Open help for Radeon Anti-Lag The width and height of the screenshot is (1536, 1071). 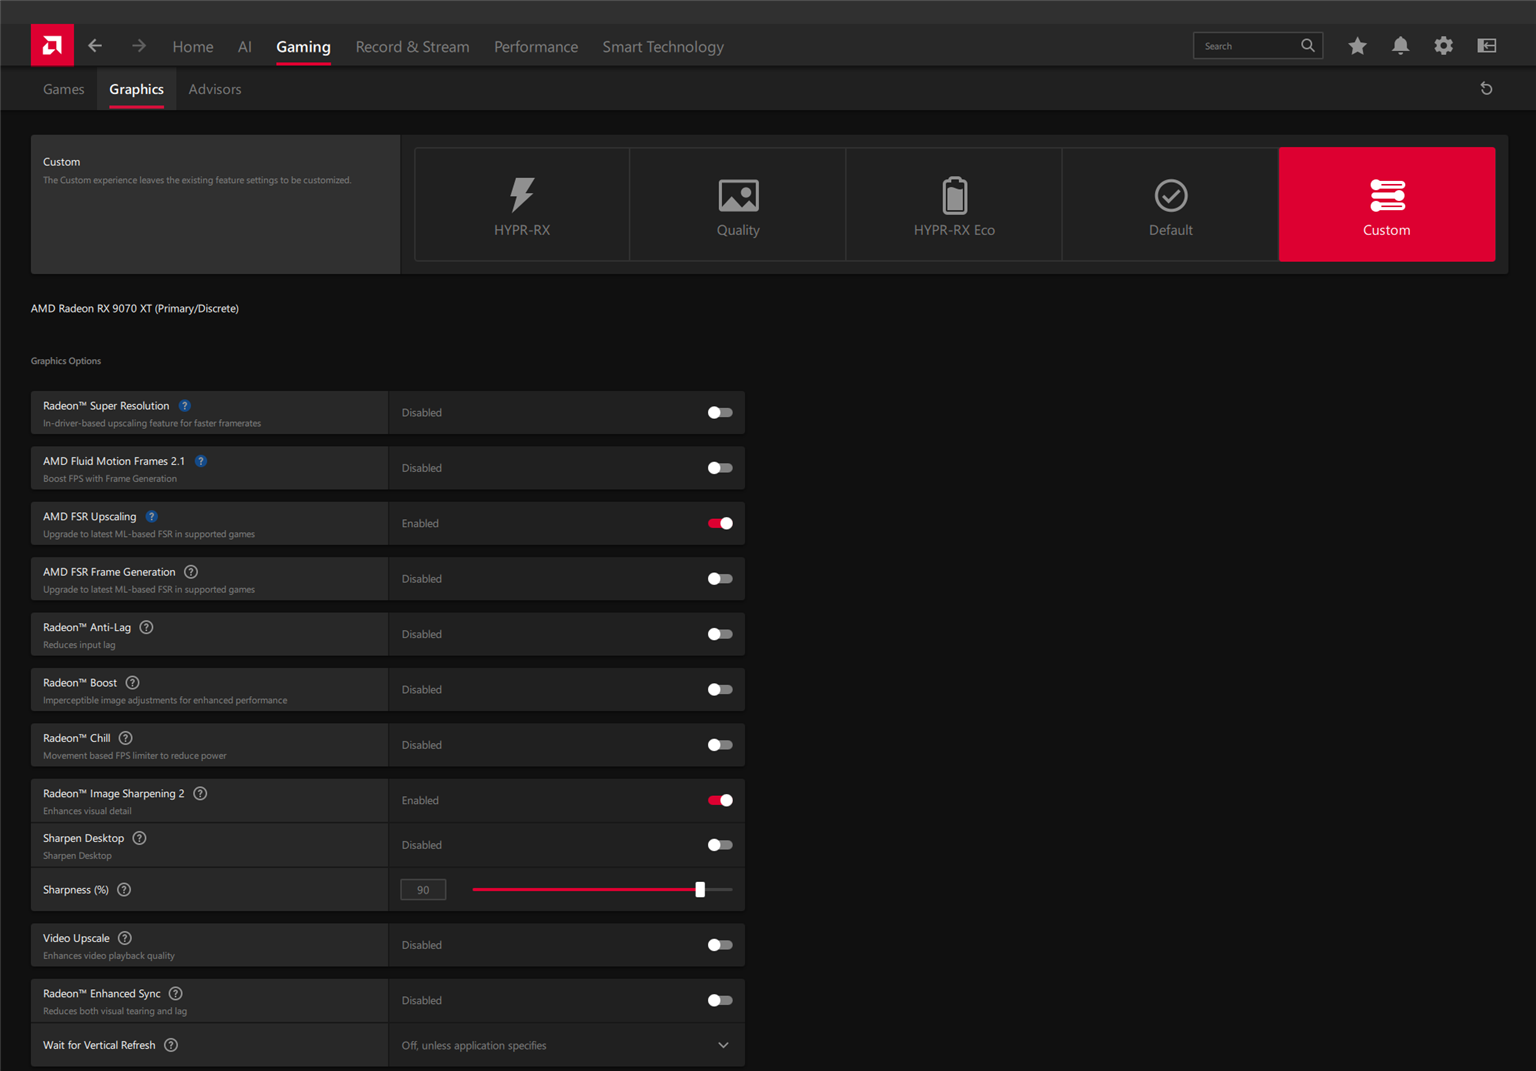coord(146,627)
